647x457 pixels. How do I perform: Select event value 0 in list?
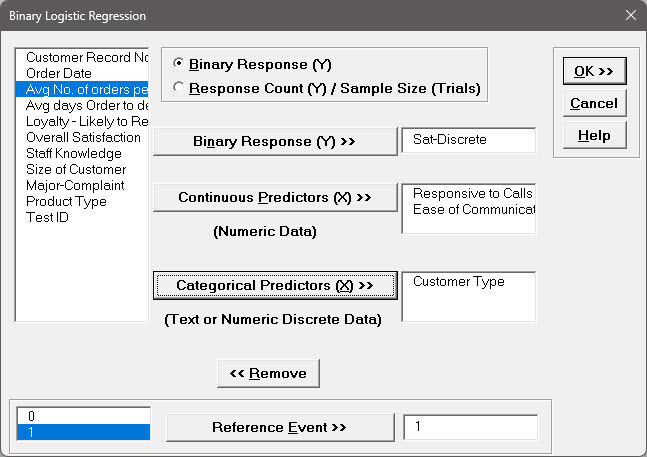click(83, 415)
